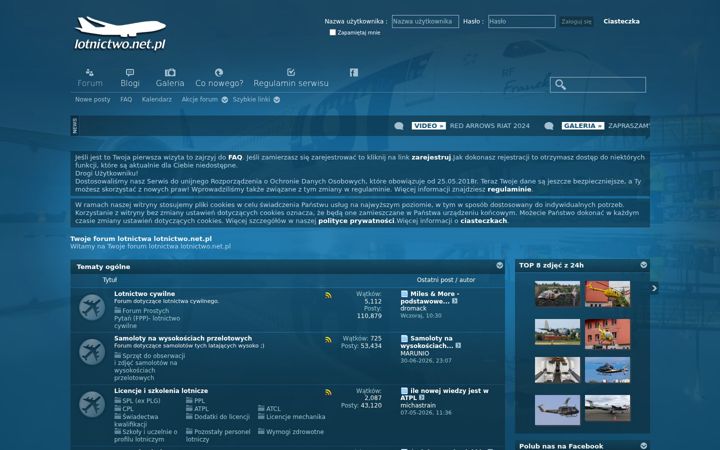Open the Forum tab icon
Screen dimensions: 720x450
(90, 73)
